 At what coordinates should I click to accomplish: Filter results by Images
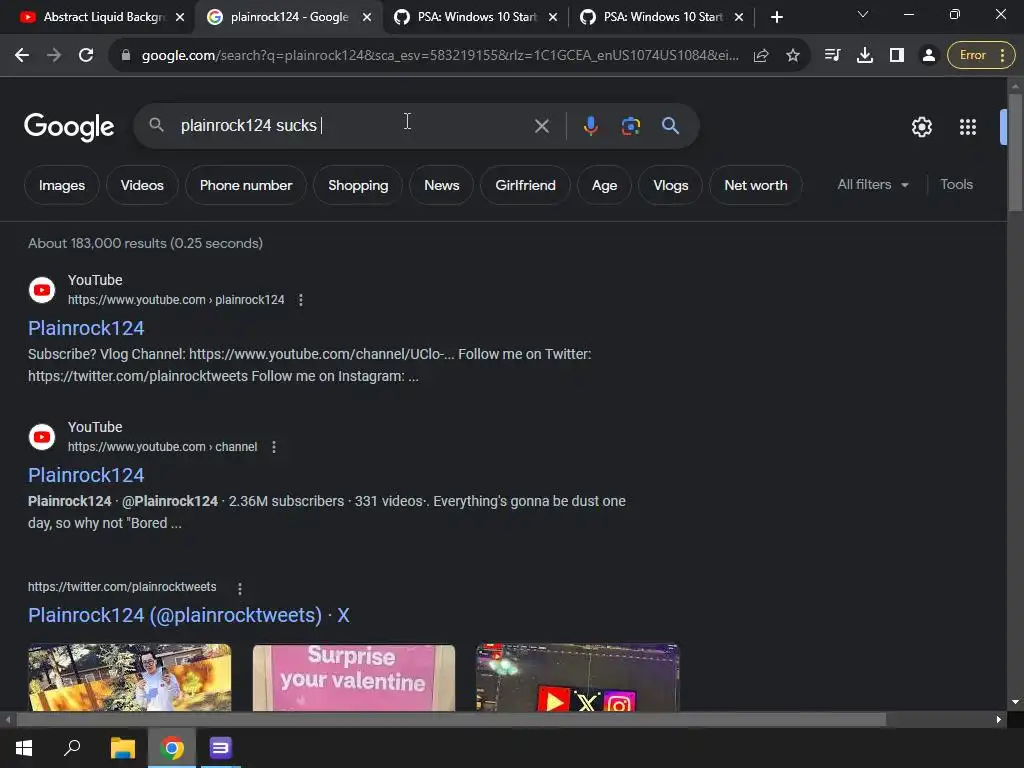point(61,185)
